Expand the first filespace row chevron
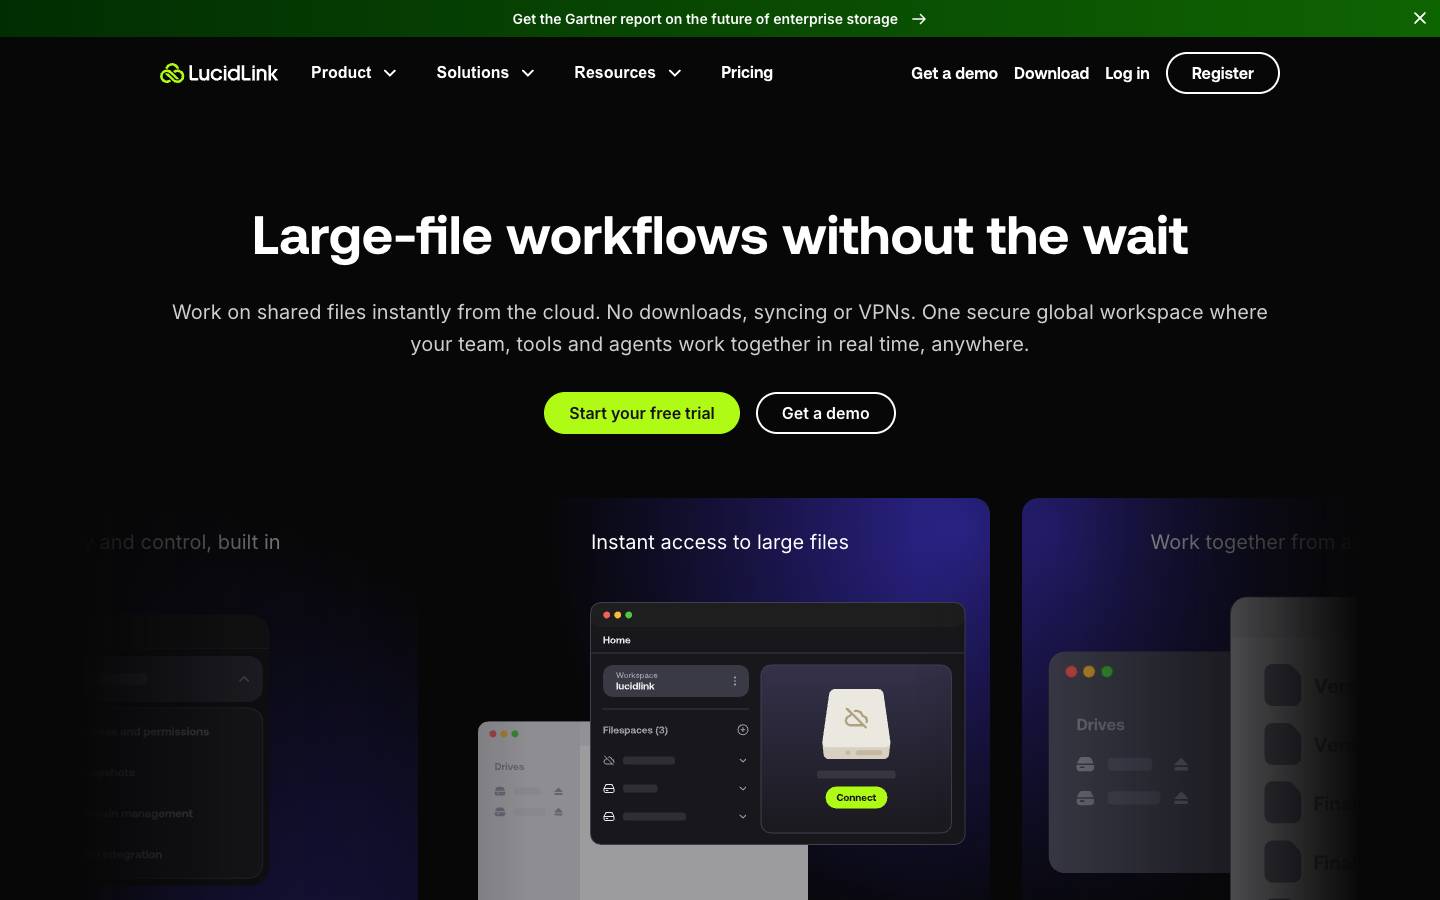This screenshot has width=1440, height=900. (x=743, y=761)
